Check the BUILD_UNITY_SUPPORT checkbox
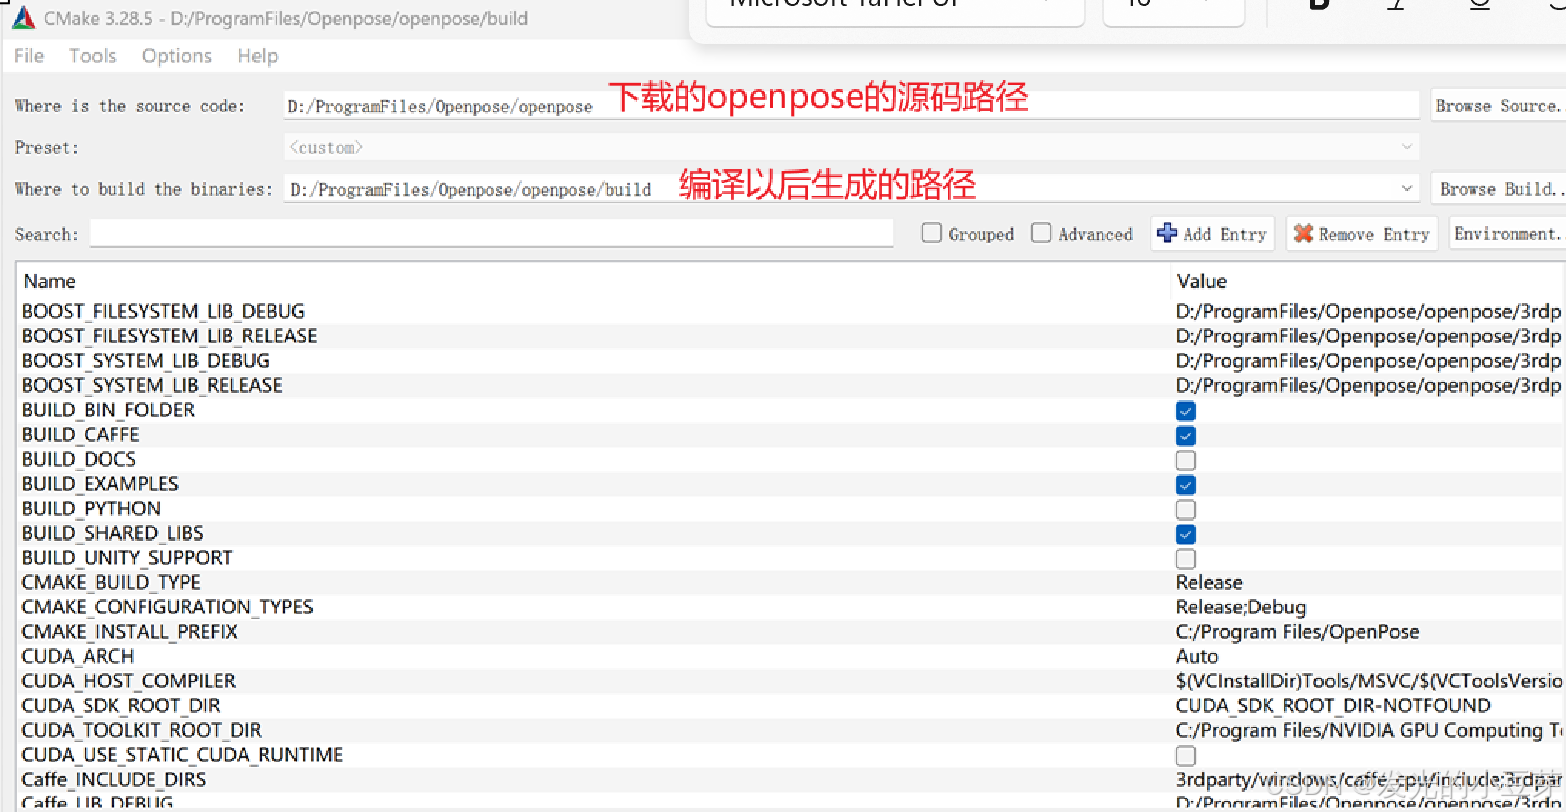Image resolution: width=1566 pixels, height=812 pixels. 1186,559
